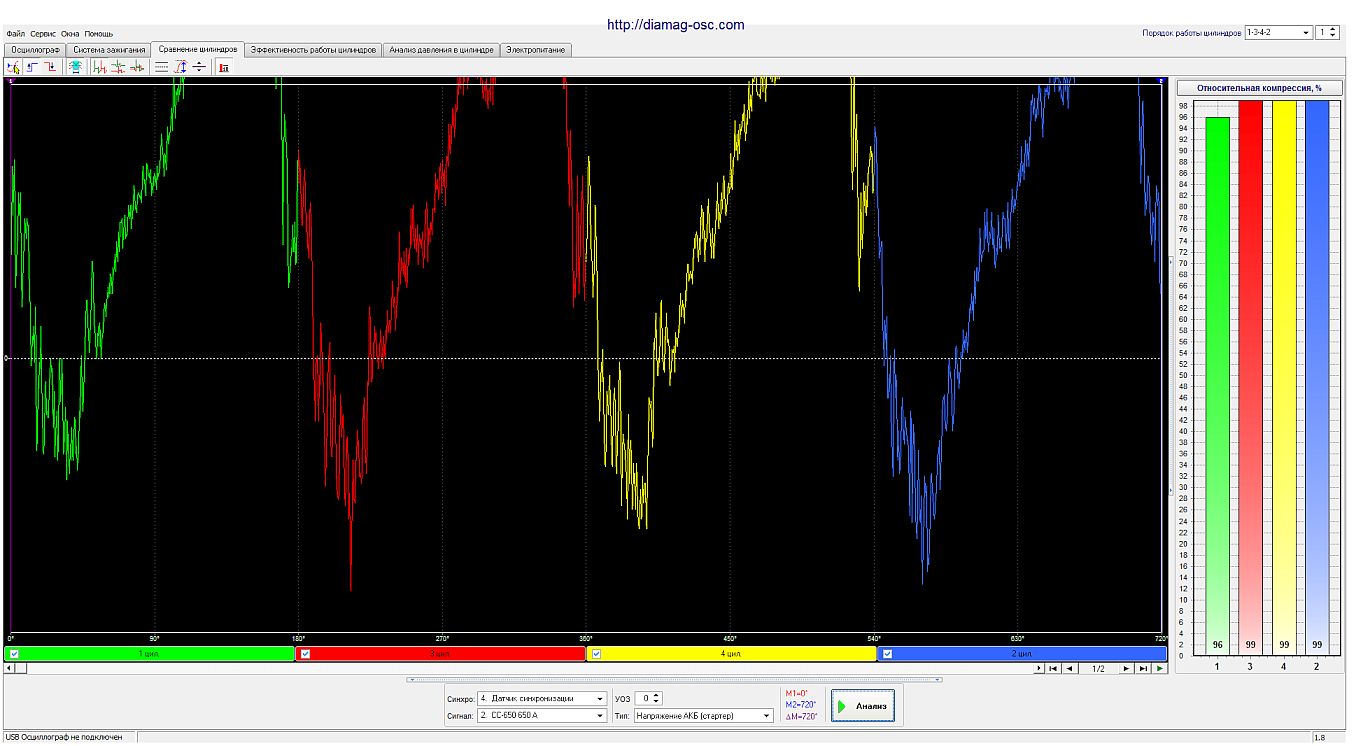Click the blue cylinder 2 compression bar

[1316, 377]
